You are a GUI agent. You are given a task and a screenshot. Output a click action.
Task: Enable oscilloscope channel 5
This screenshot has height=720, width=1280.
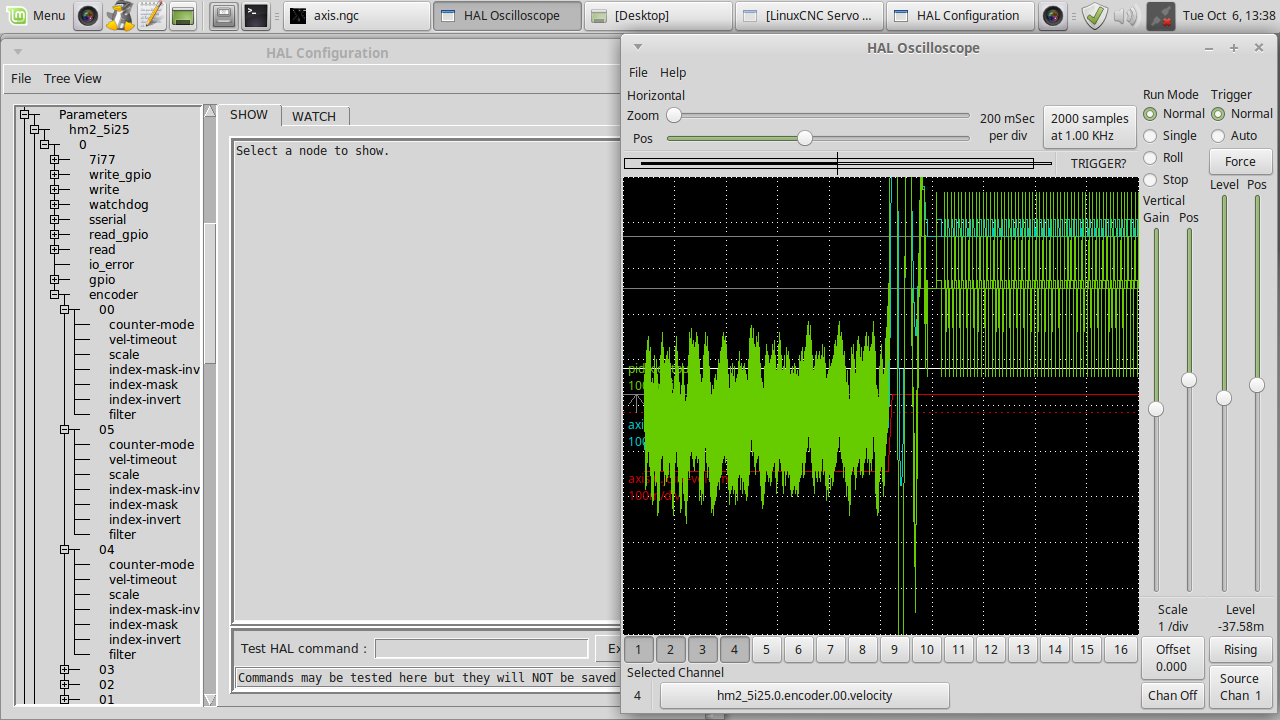pyautogui.click(x=766, y=650)
